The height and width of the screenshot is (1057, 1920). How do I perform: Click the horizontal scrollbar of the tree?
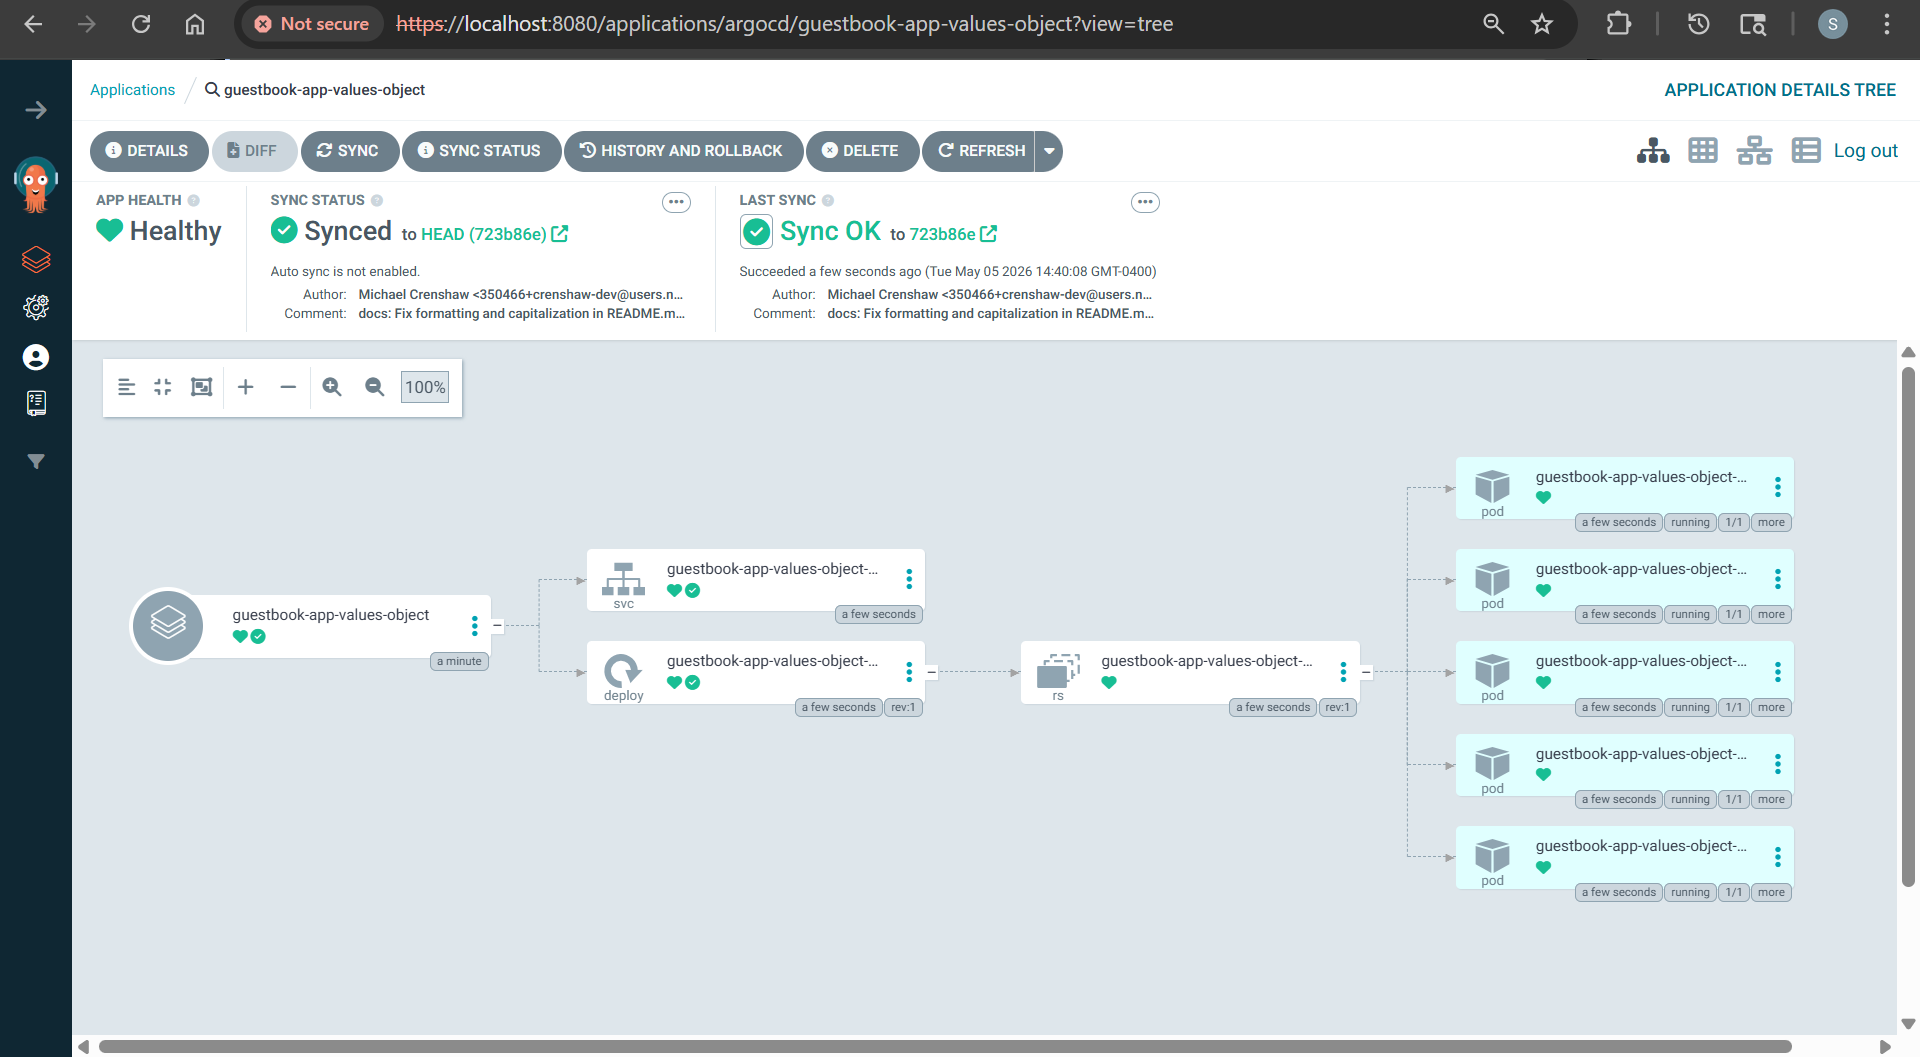coord(945,1046)
